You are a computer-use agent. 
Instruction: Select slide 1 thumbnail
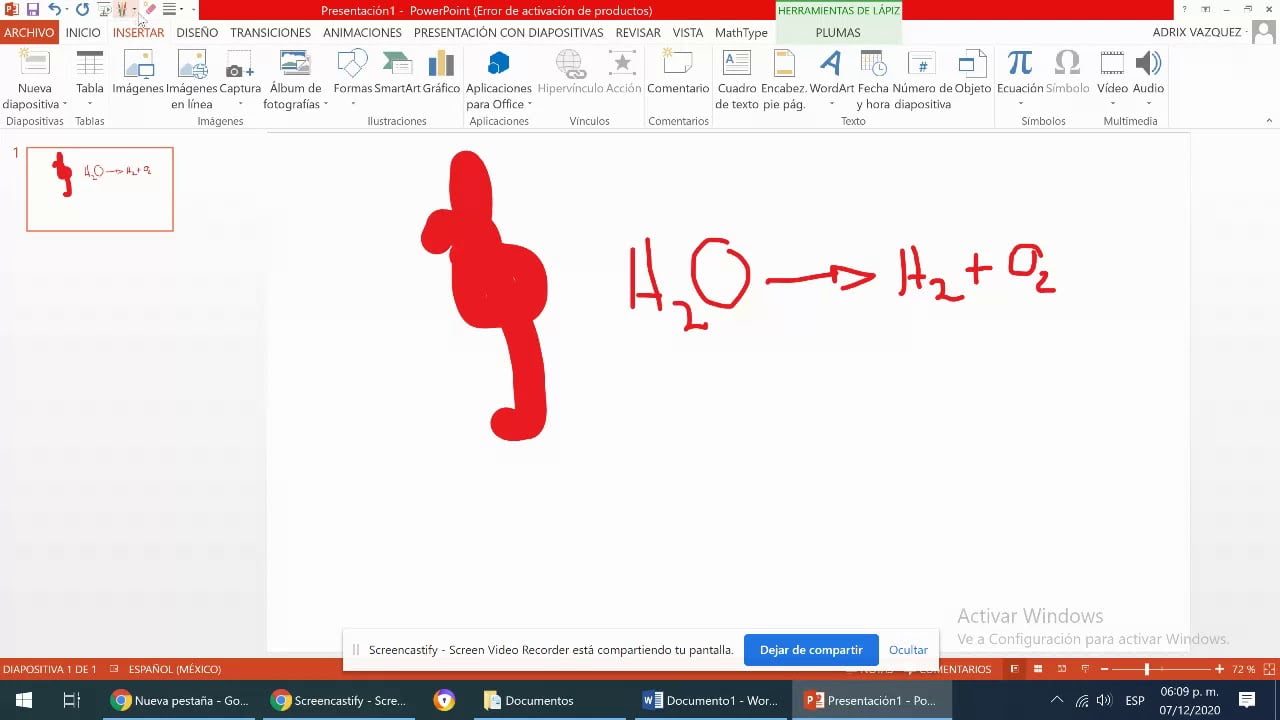(x=100, y=189)
